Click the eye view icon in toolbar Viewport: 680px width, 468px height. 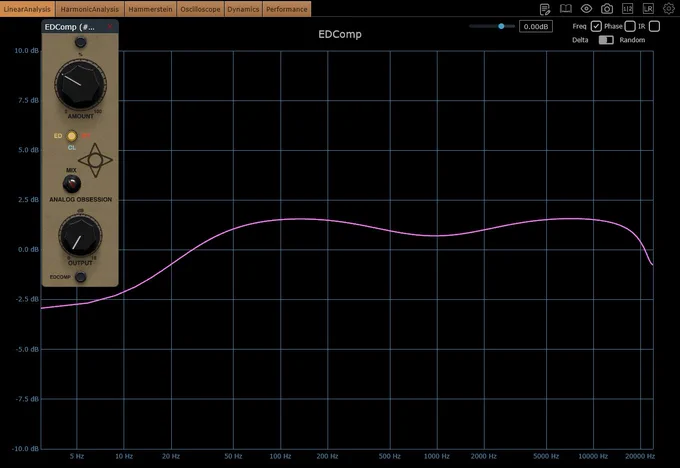pyautogui.click(x=586, y=9)
